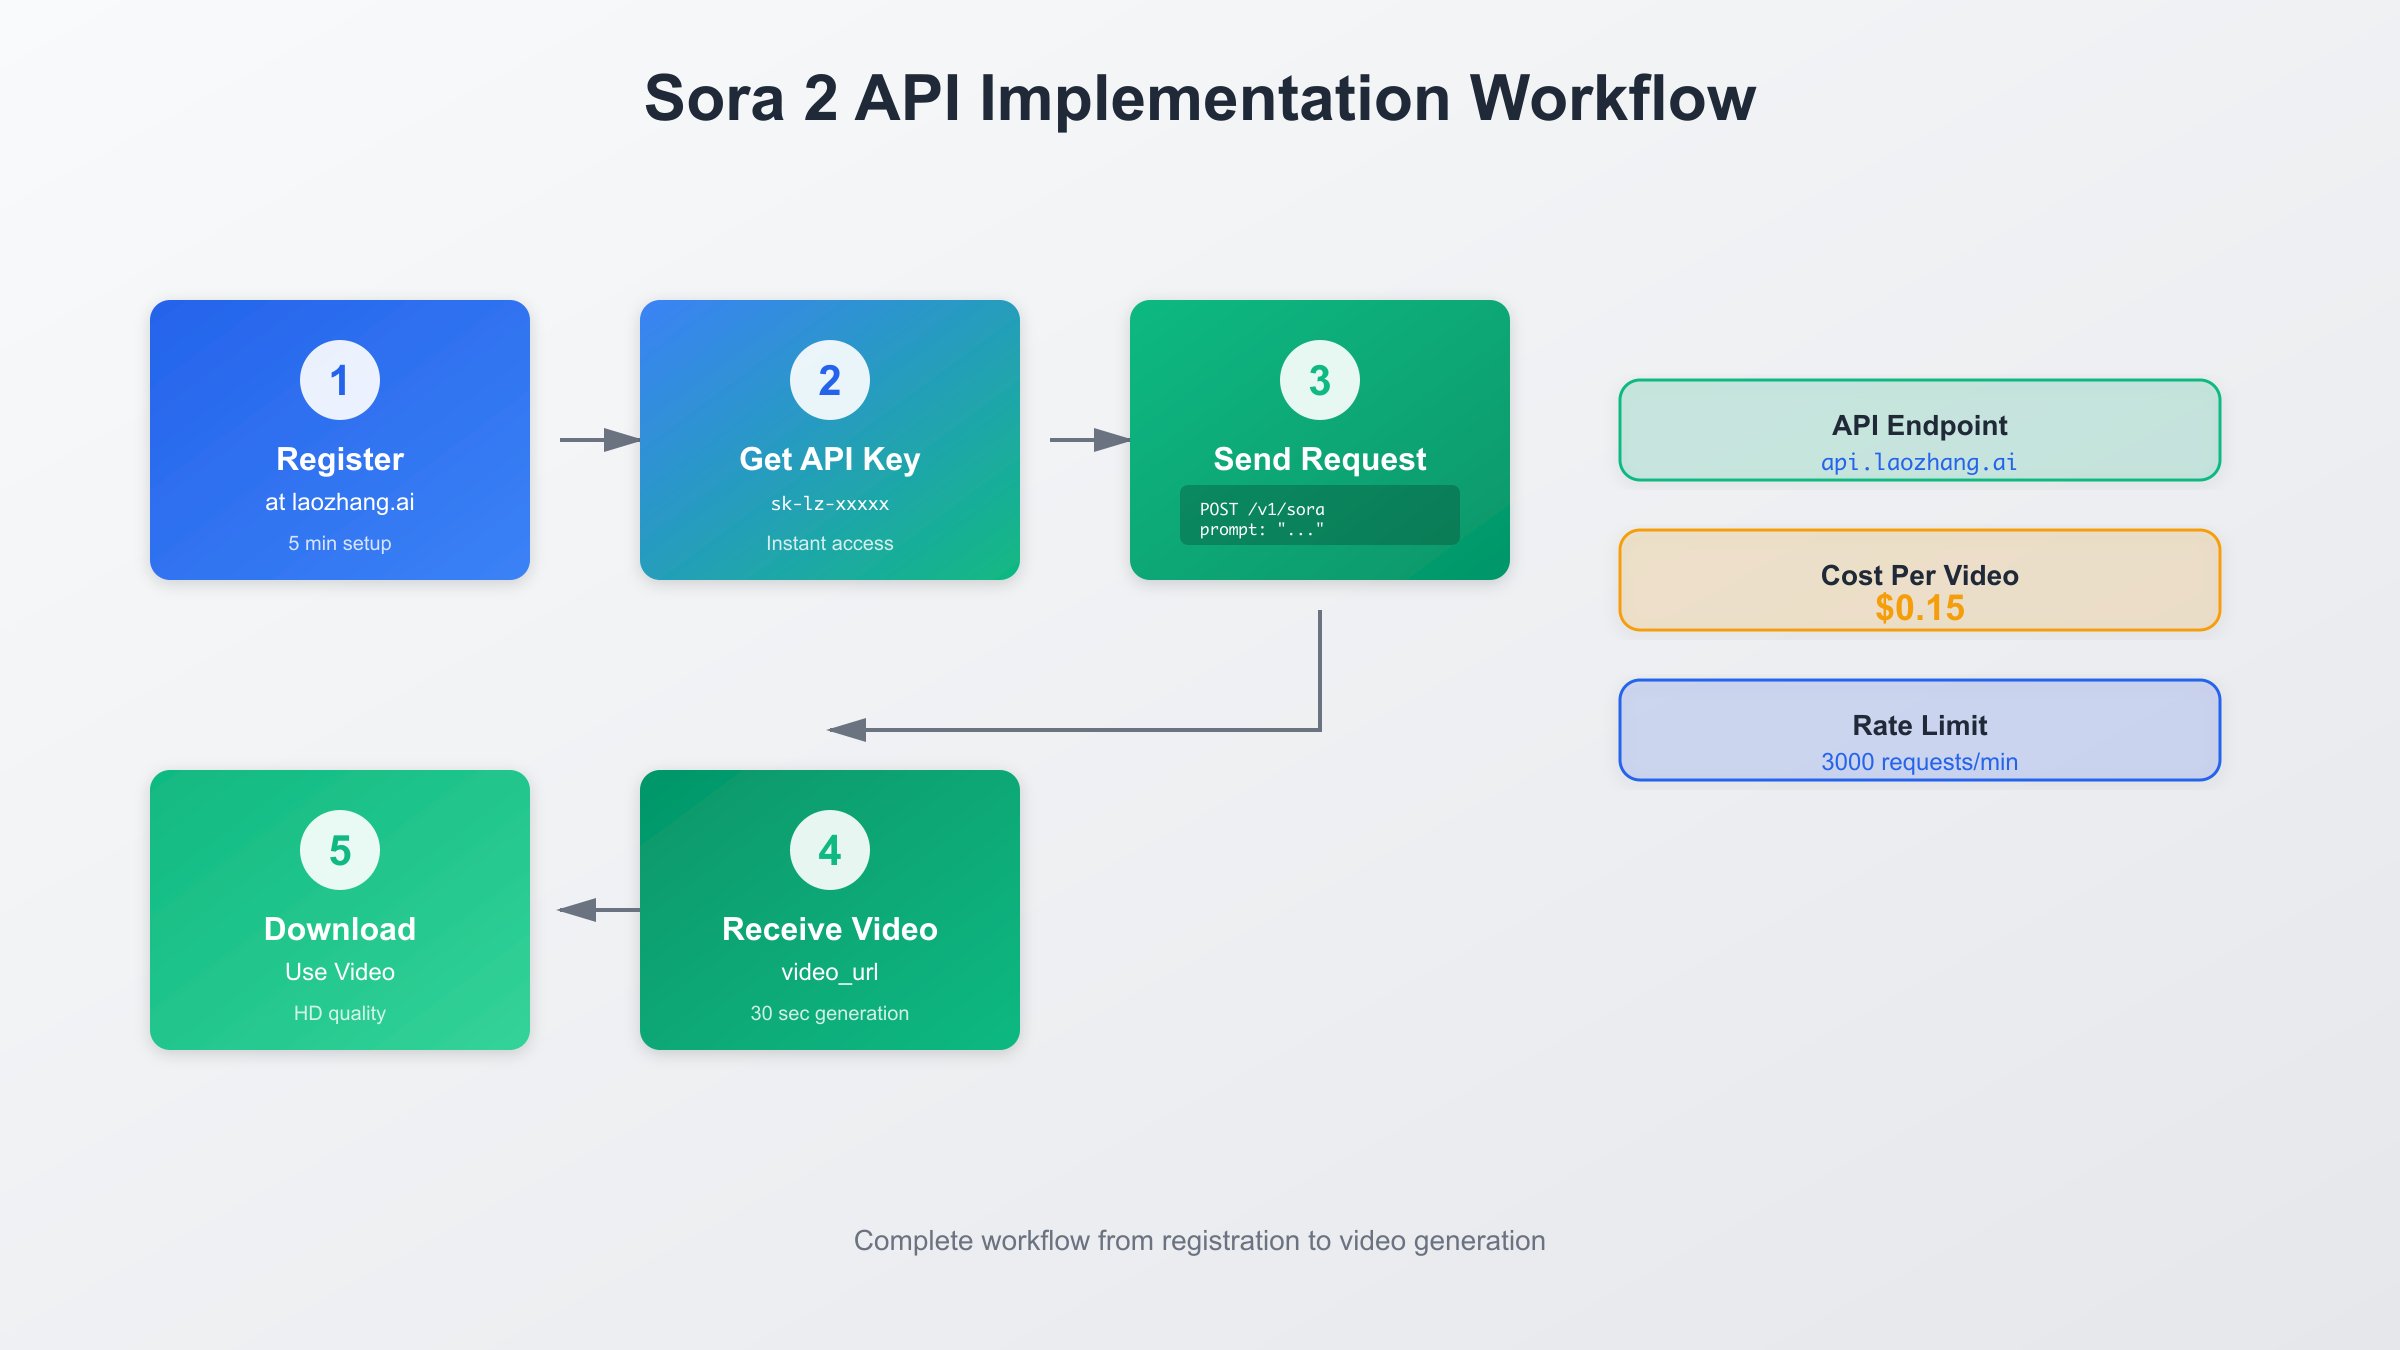Select the Cost Per Video info panel
The width and height of the screenshot is (2400, 1350).
[x=1918, y=580]
